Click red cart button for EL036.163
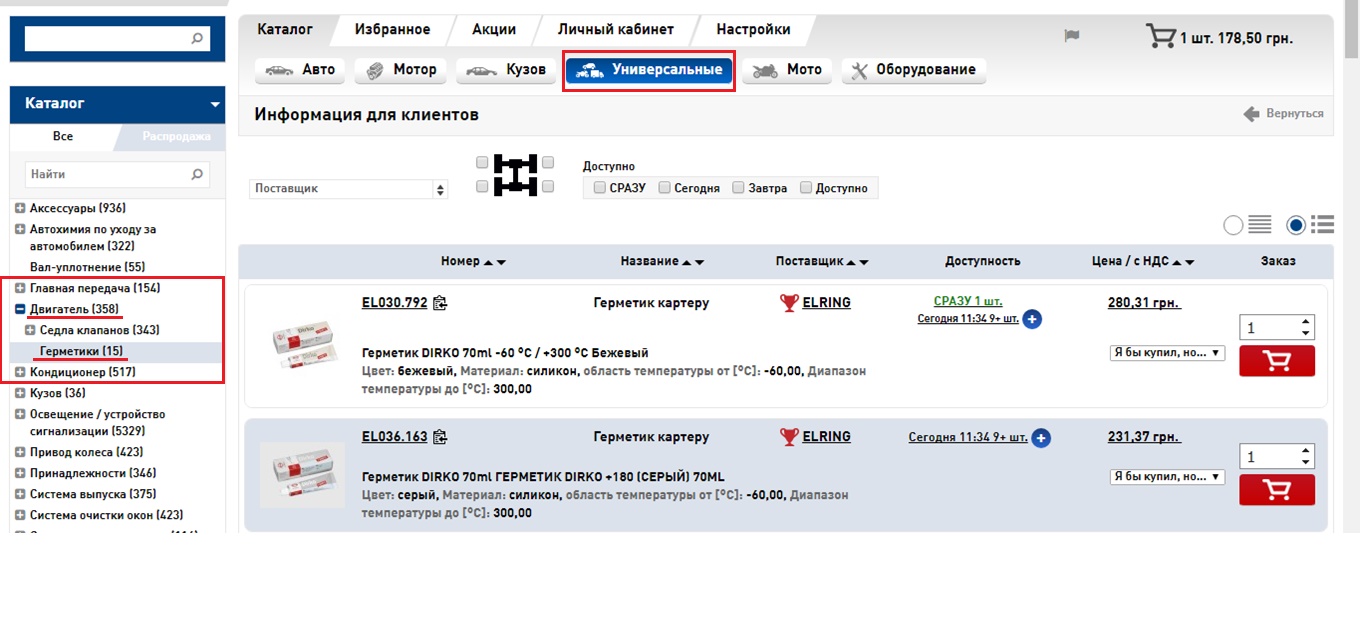 1276,490
